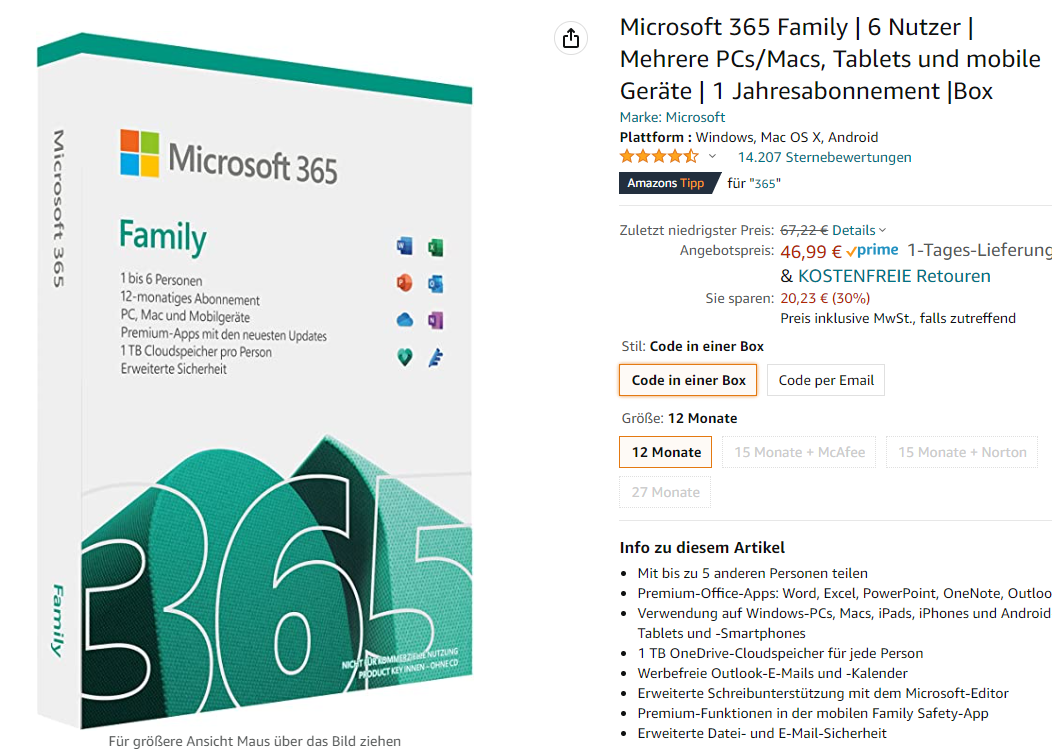
Task: Click the Excel app icon on box
Action: pyautogui.click(x=435, y=247)
